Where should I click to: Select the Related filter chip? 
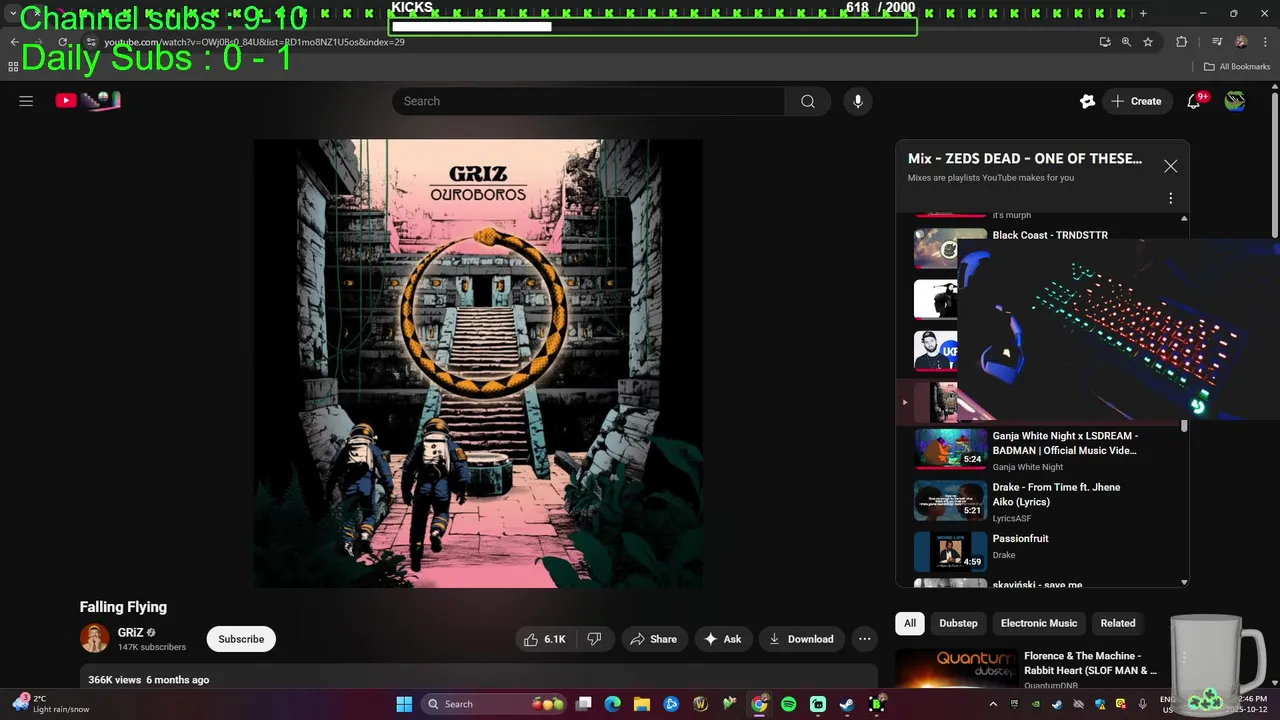click(x=1118, y=623)
